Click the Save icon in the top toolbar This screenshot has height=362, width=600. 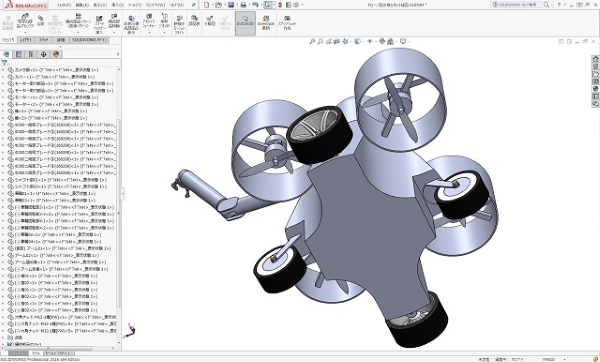click(231, 5)
